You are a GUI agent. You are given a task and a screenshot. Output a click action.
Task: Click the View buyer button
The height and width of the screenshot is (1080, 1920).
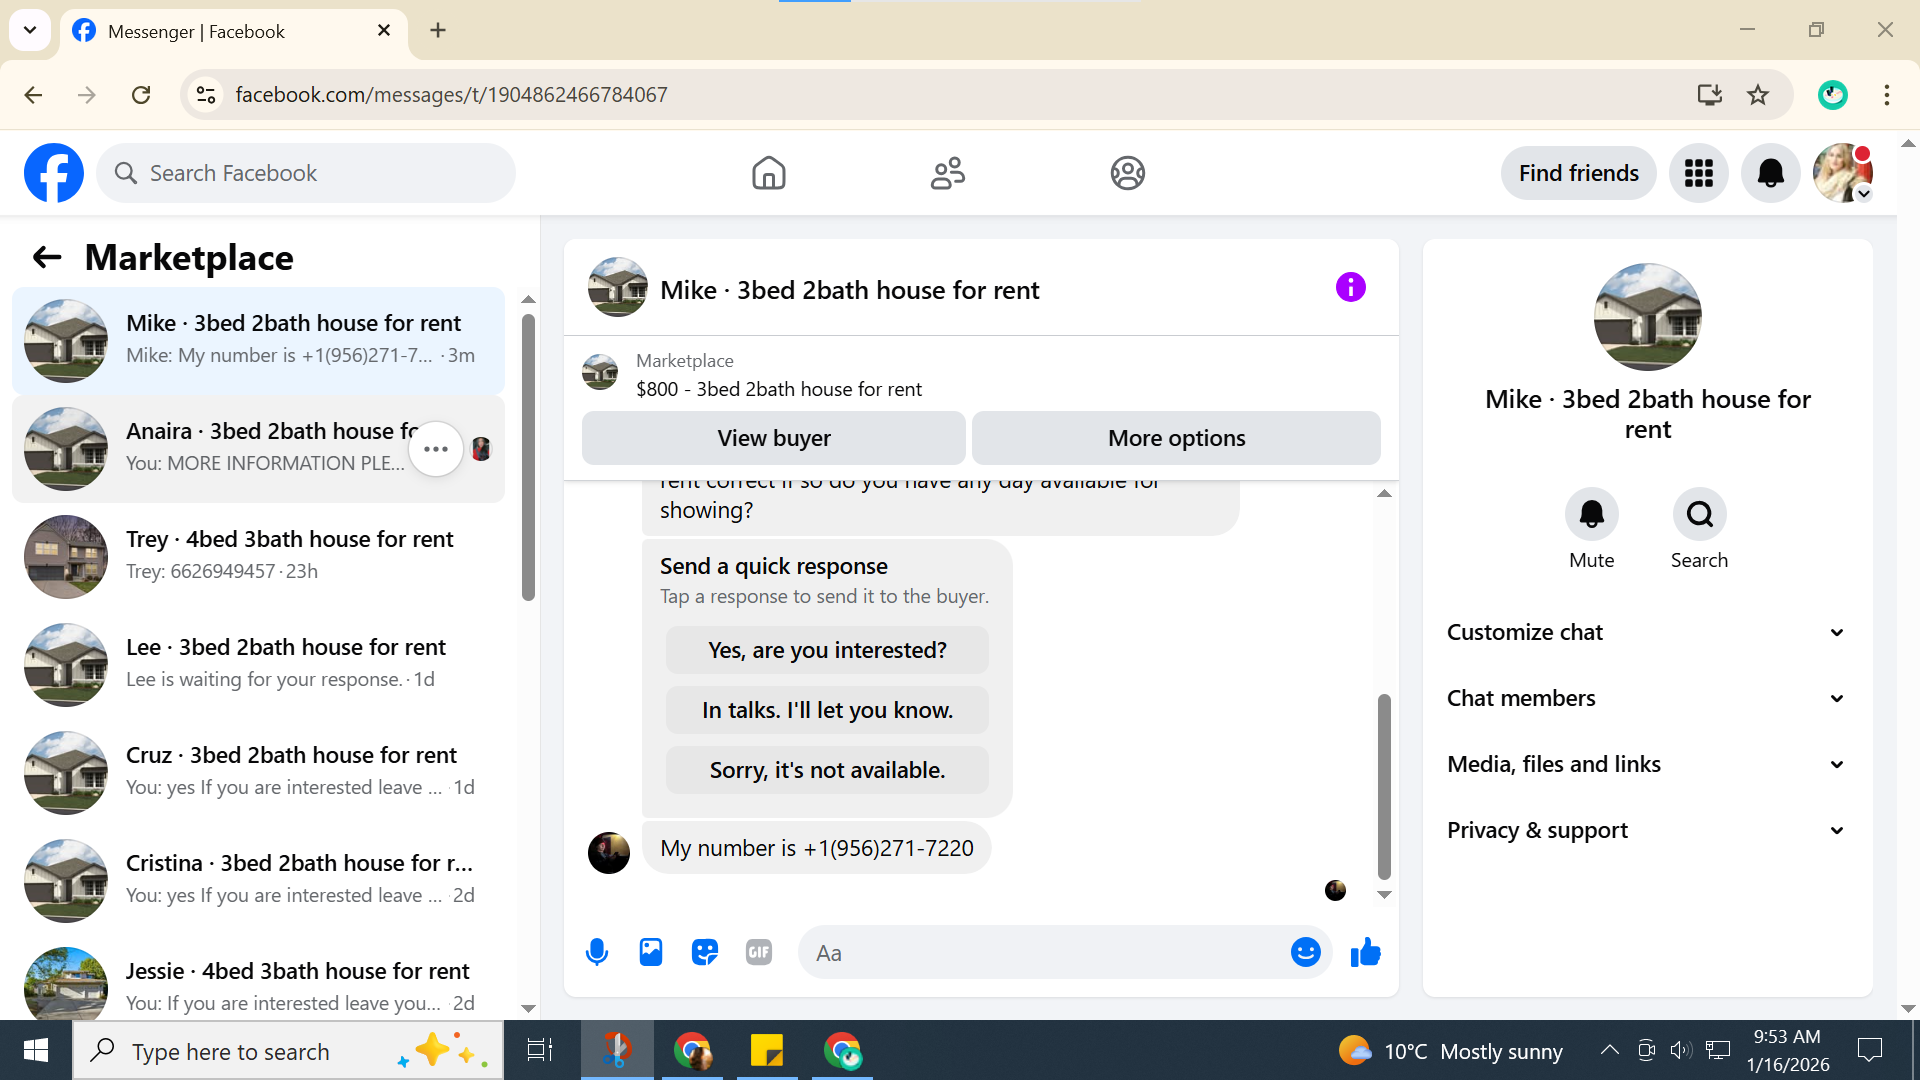pyautogui.click(x=773, y=438)
